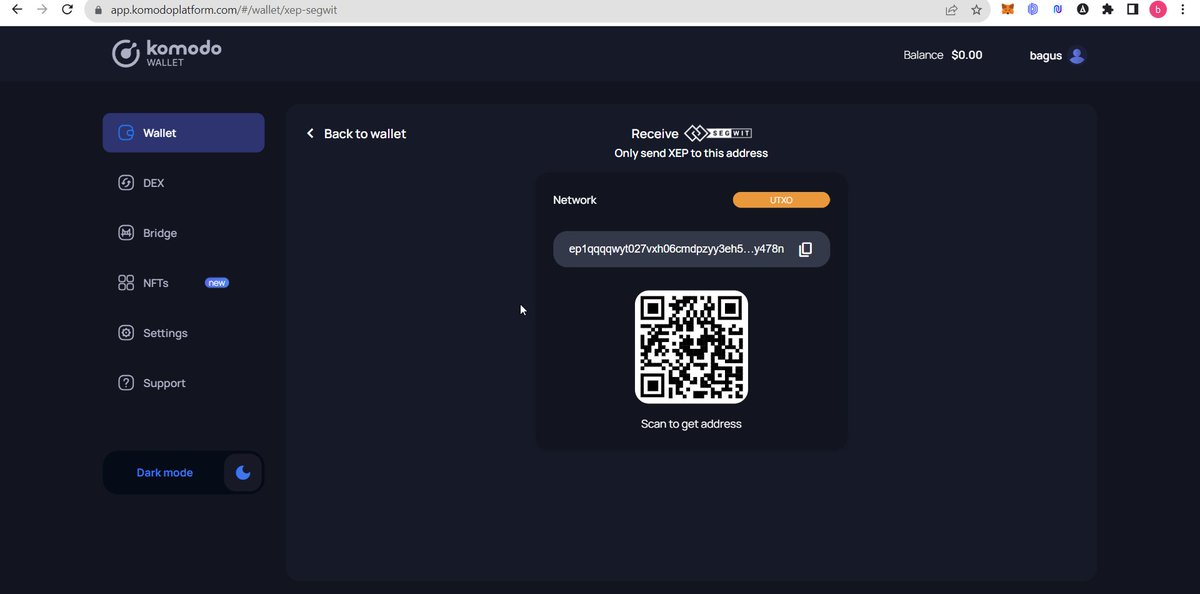Click the QR code image
The width and height of the screenshot is (1200, 594).
691,347
